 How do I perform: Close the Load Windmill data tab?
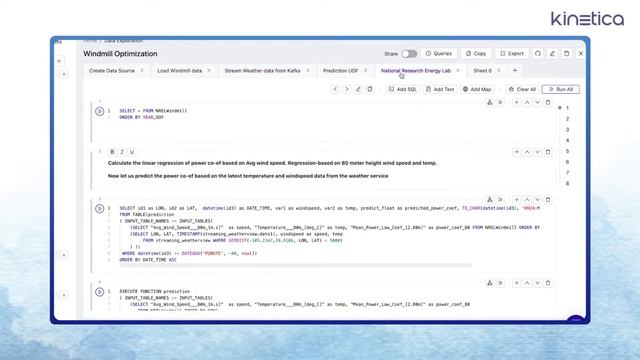click(209, 71)
